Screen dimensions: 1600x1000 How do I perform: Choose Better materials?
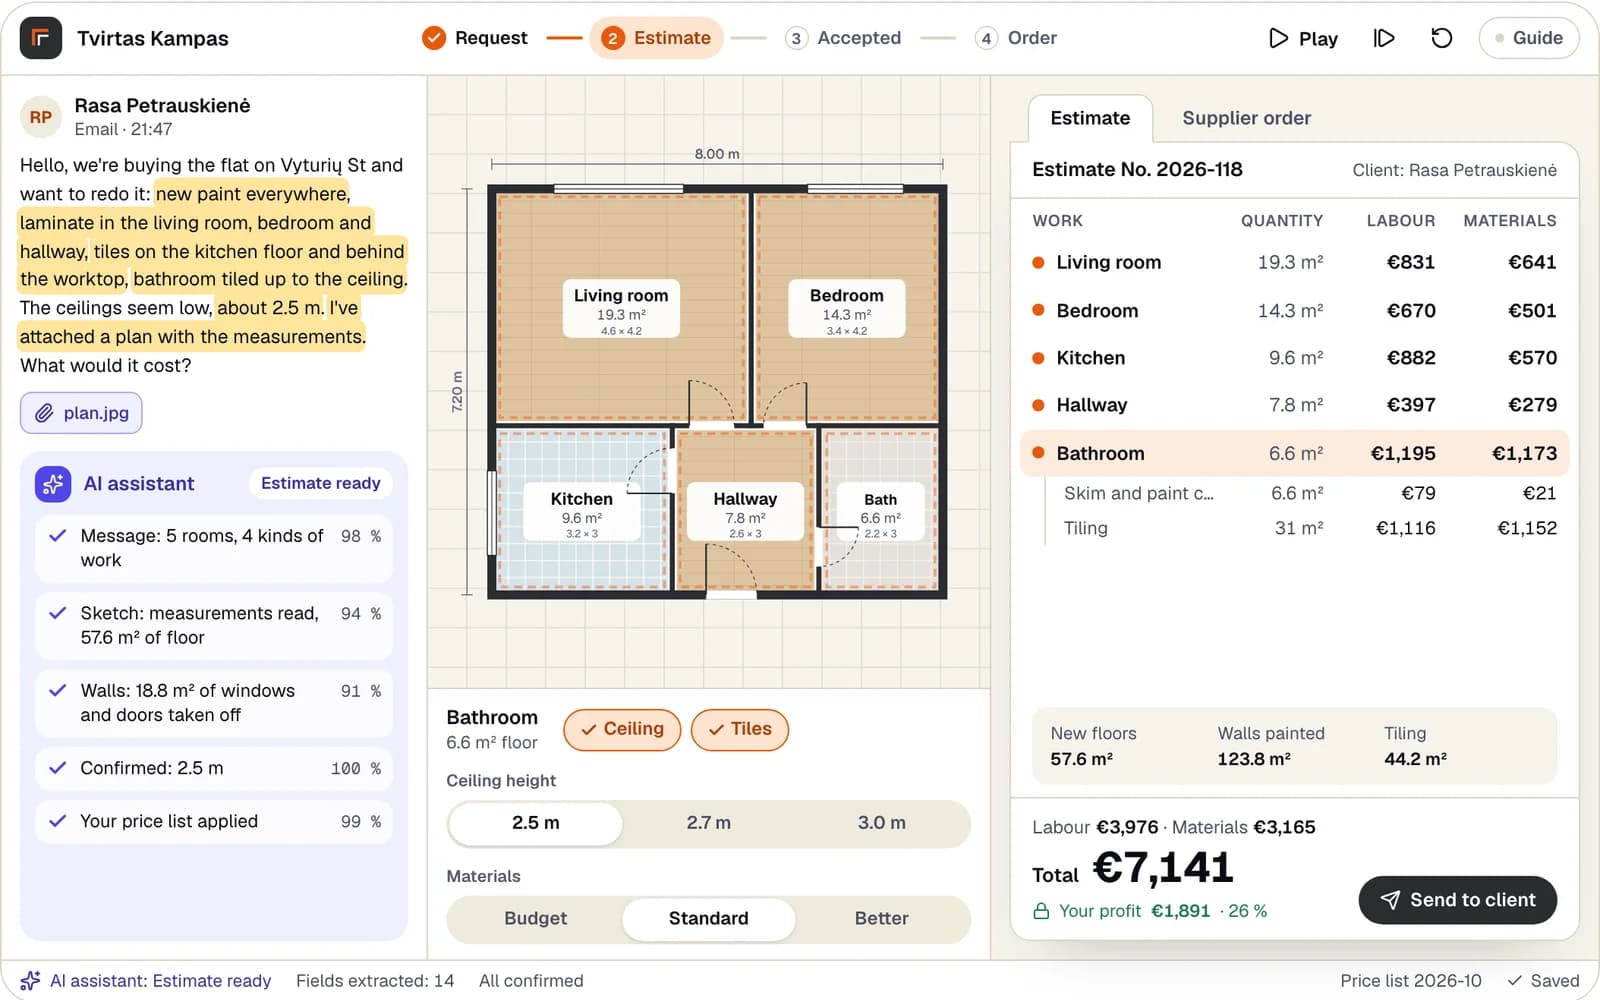881,919
